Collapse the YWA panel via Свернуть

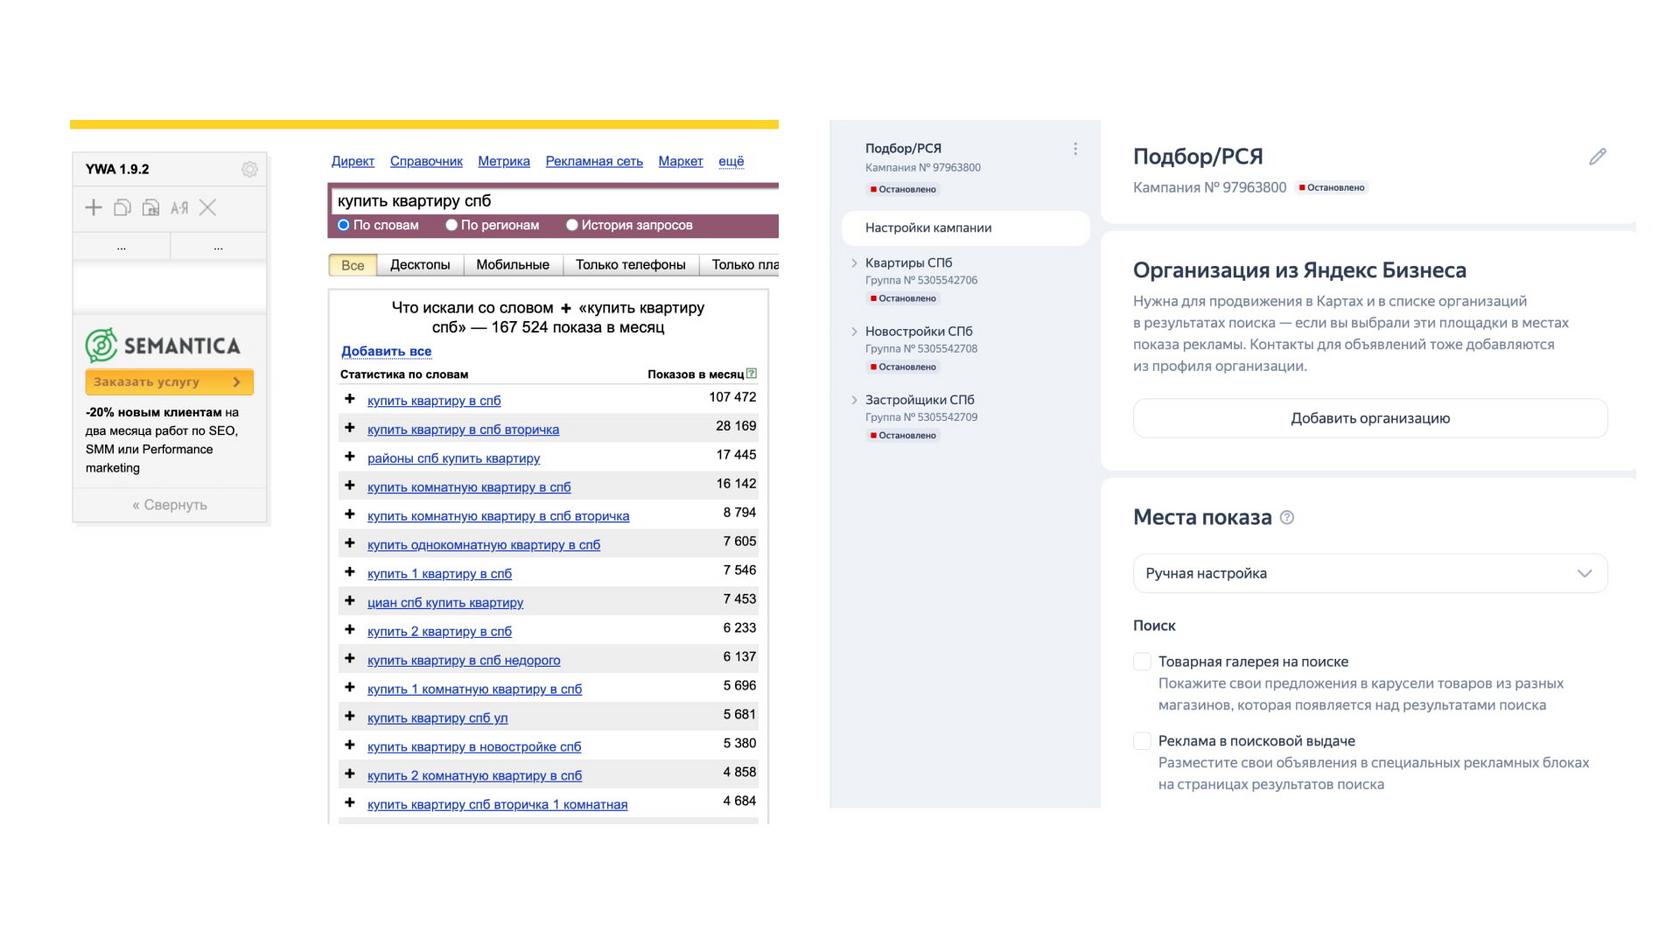170,505
